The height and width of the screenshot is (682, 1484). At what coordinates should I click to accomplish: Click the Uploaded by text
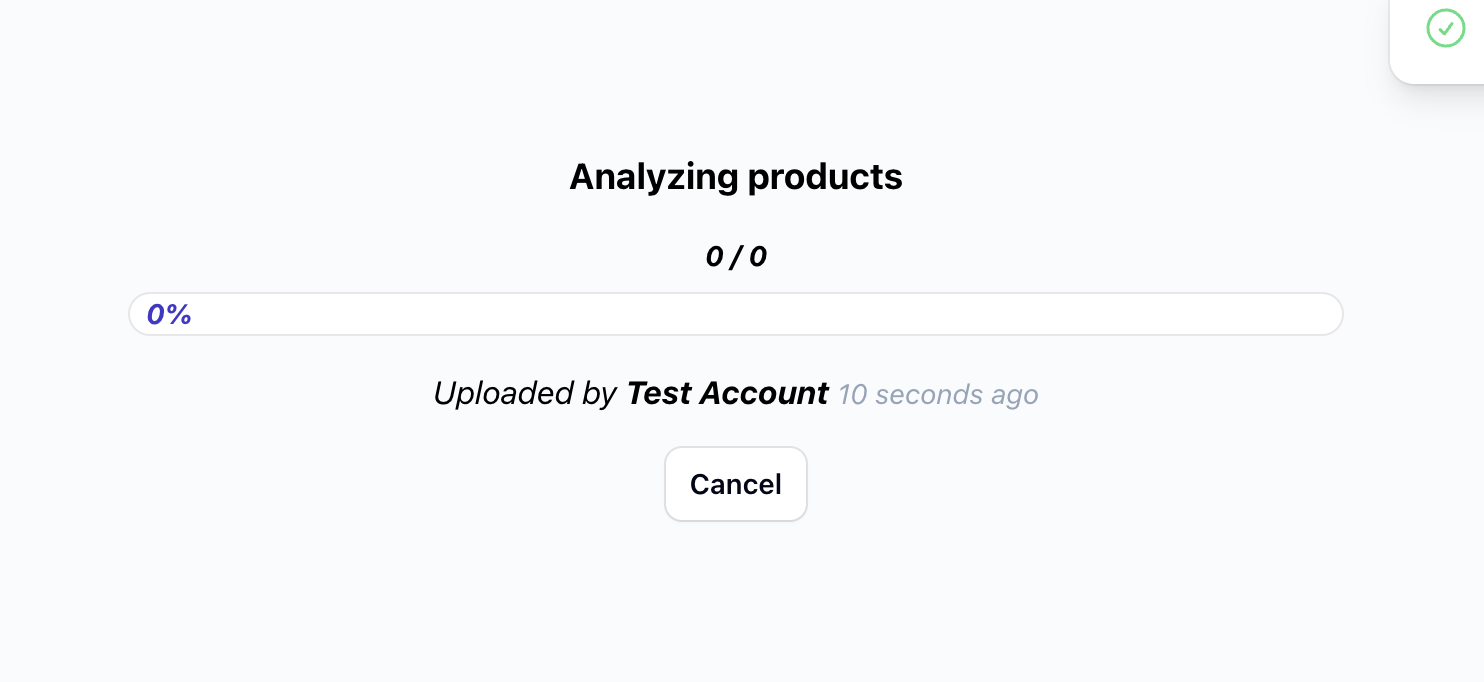pos(525,393)
